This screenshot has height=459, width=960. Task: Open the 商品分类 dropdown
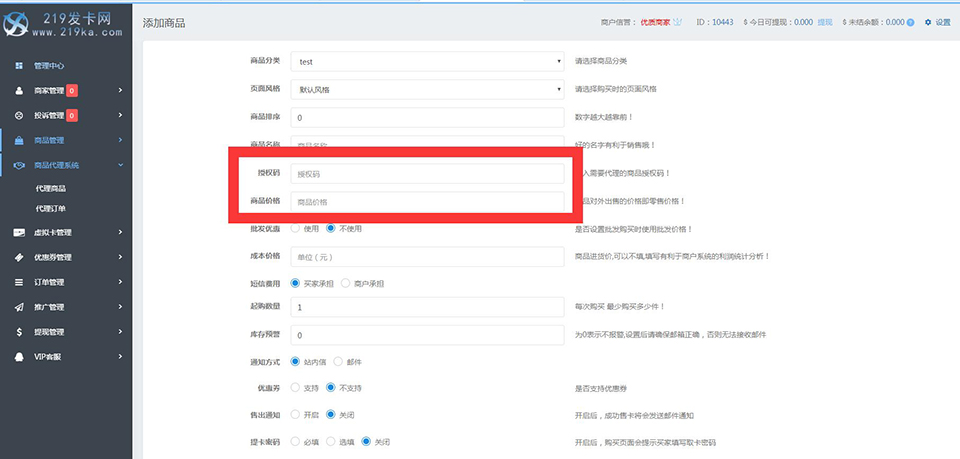pyautogui.click(x=428, y=62)
